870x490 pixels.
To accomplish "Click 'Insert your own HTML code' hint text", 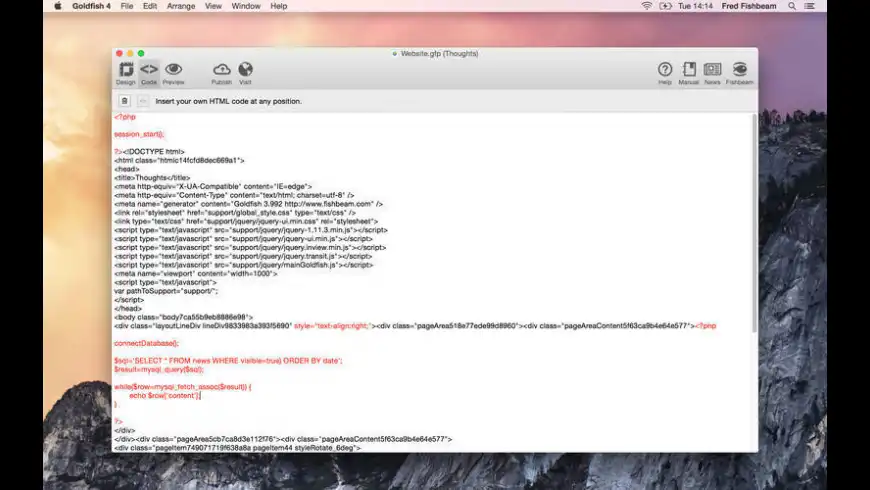I will click(229, 101).
